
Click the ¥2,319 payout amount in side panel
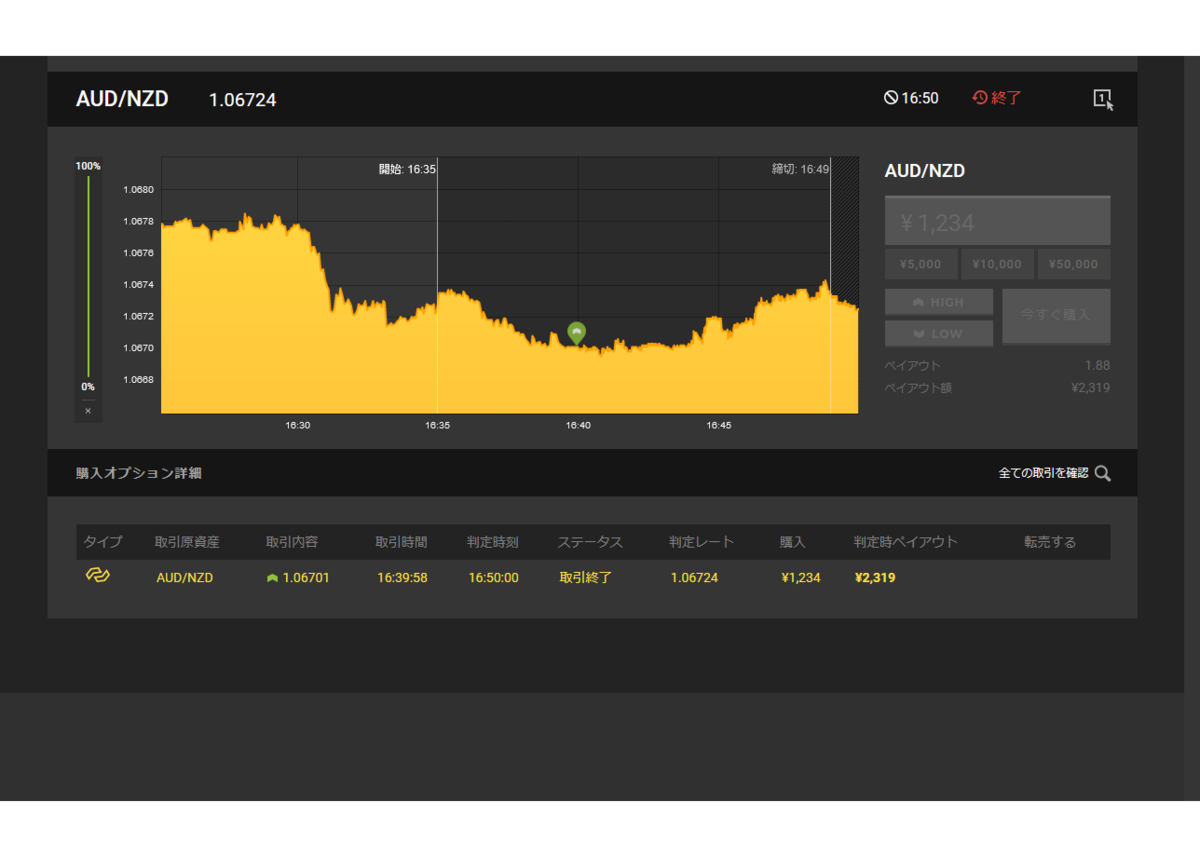click(x=1090, y=387)
